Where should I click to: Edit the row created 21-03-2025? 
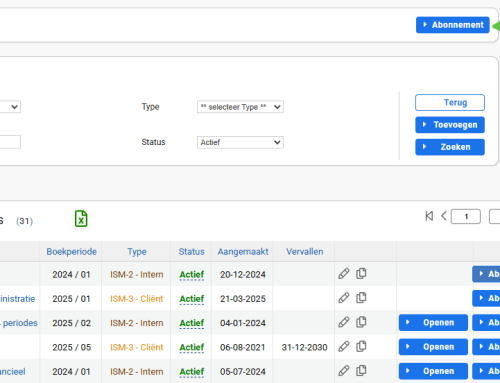(x=344, y=298)
